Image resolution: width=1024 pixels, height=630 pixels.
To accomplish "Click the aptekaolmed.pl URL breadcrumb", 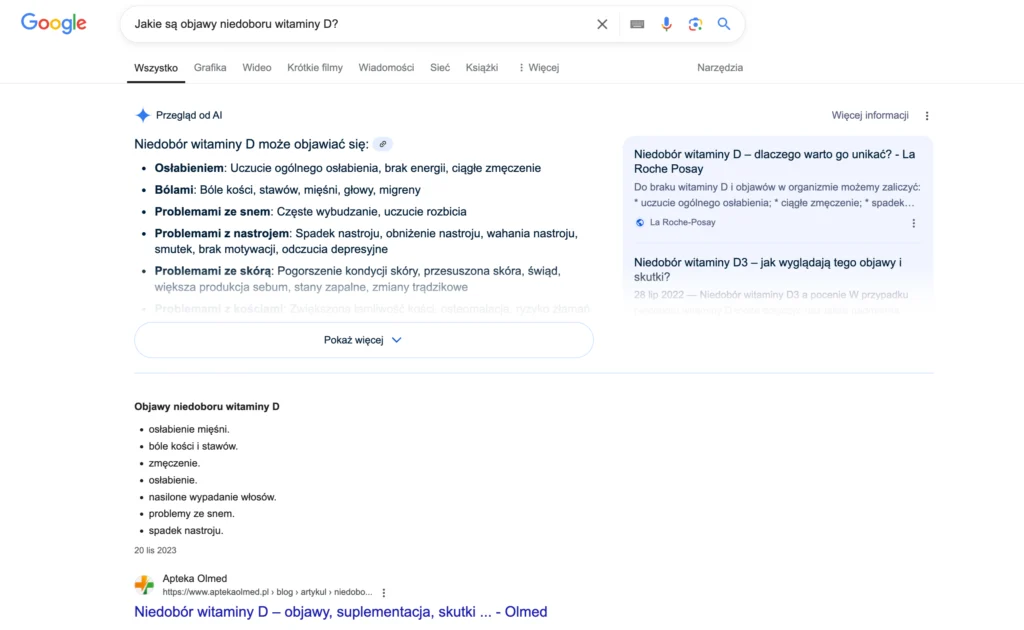I will (267, 592).
